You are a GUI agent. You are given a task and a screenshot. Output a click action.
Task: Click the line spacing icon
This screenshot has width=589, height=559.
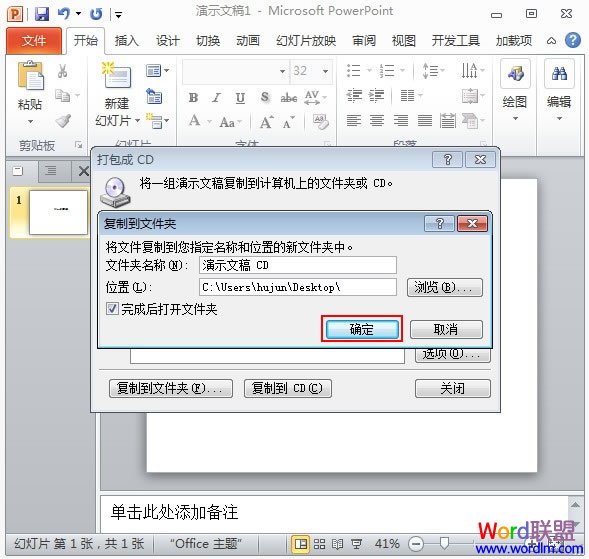[430, 71]
